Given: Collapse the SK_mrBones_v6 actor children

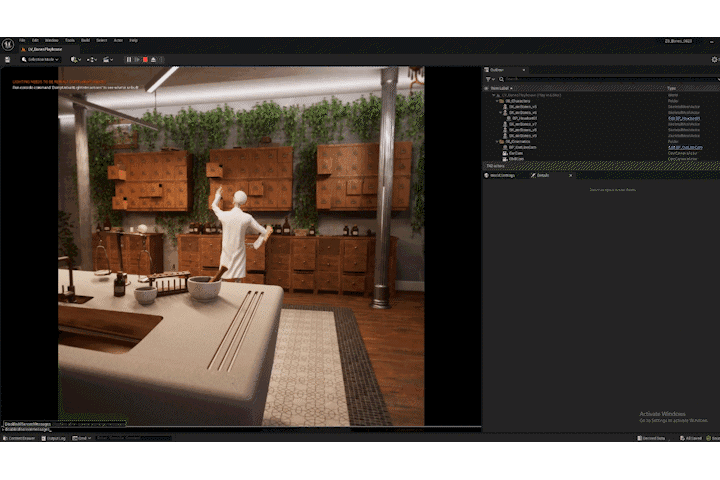Looking at the screenshot, I should pos(501,113).
